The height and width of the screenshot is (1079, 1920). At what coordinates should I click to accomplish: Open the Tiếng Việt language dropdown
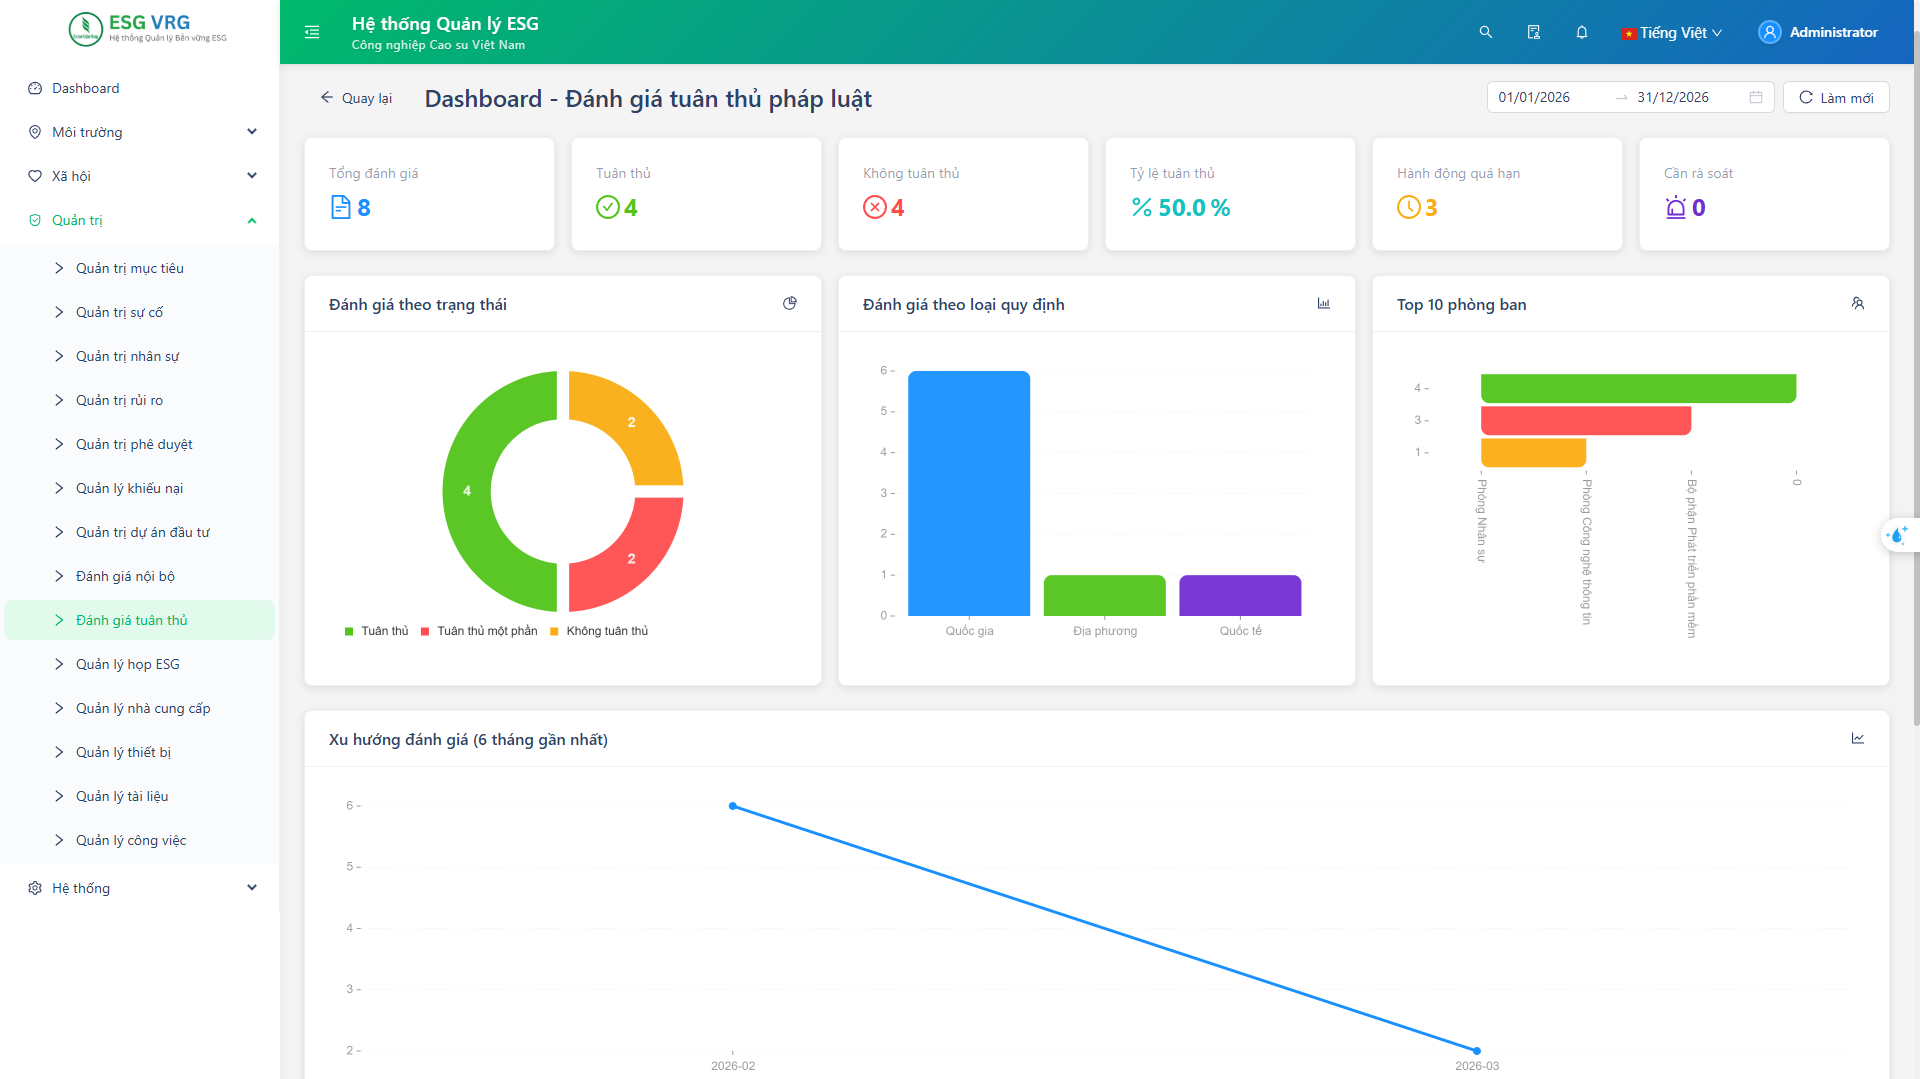click(x=1672, y=32)
